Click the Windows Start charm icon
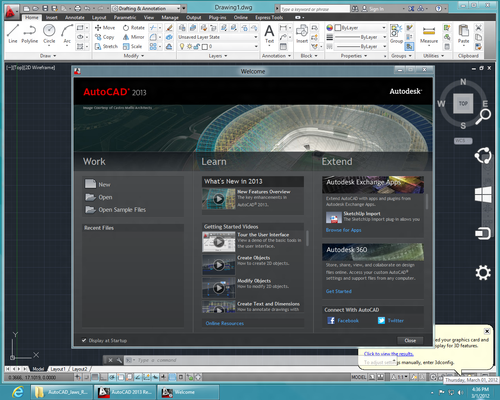Image resolution: width=500 pixels, height=400 pixels. click(483, 194)
